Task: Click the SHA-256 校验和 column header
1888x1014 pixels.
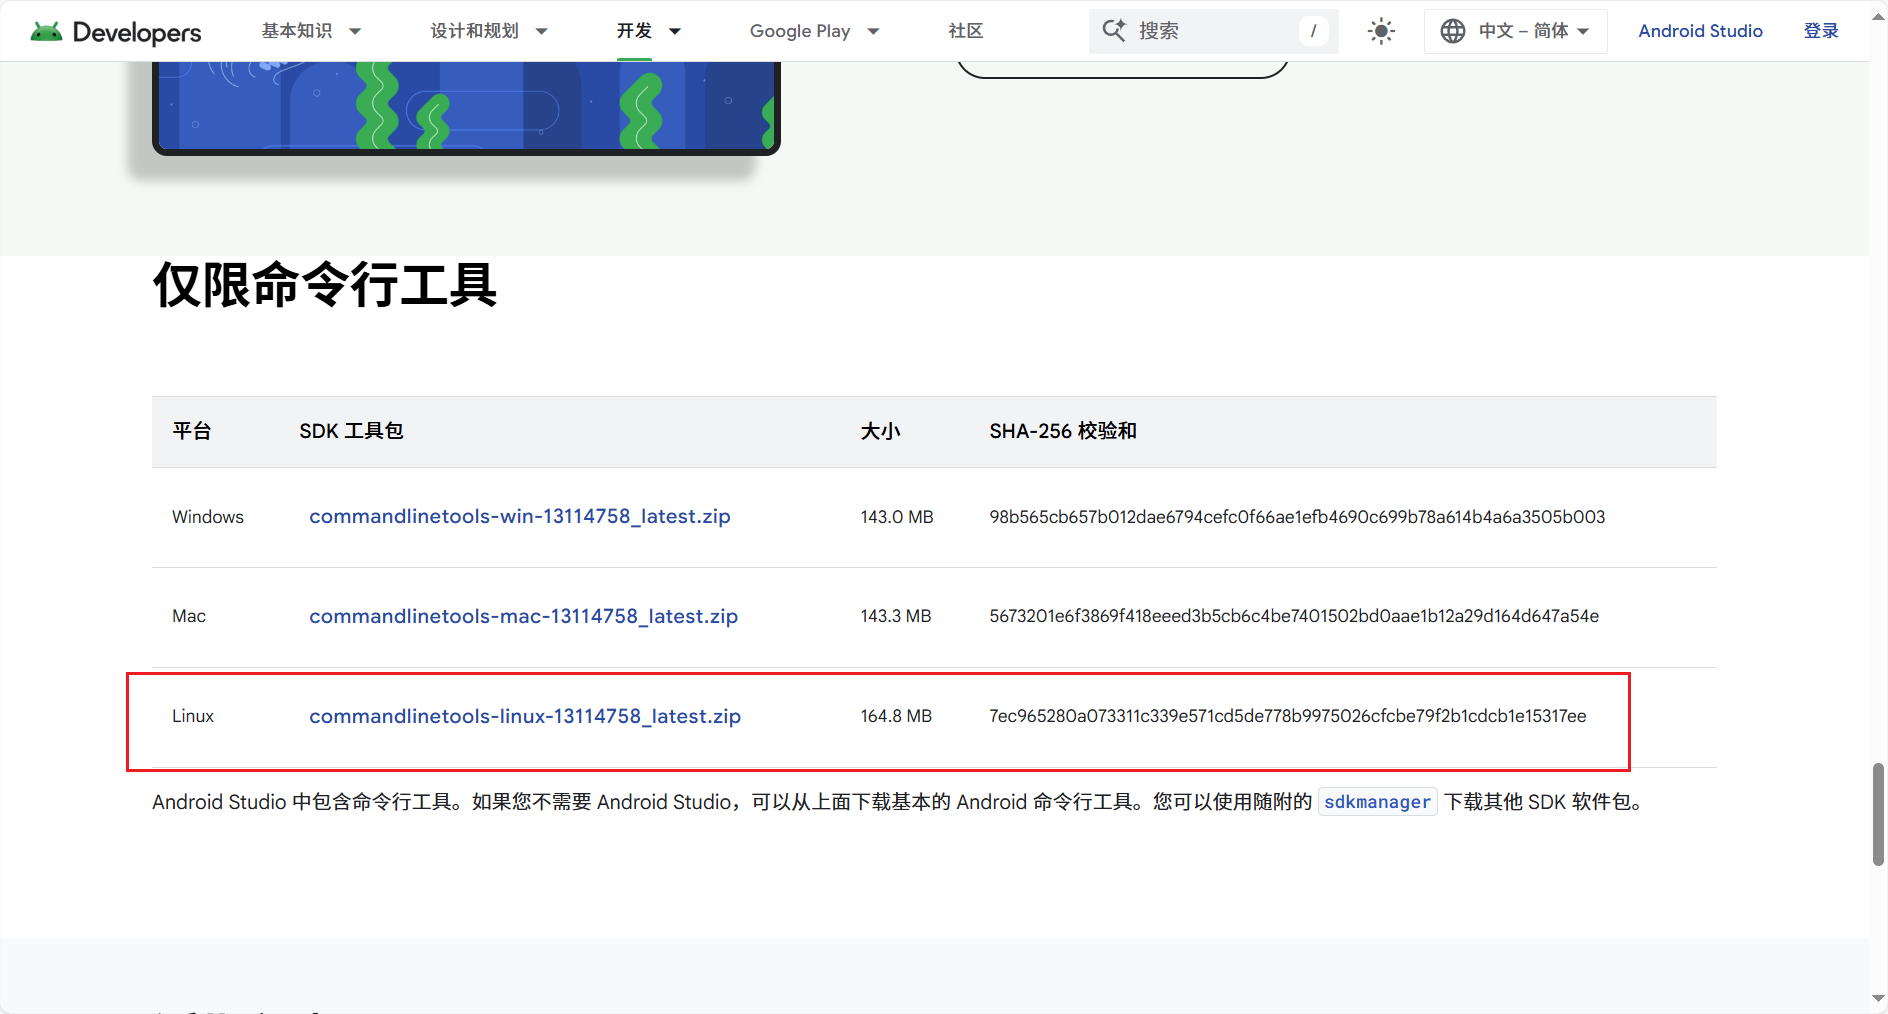Action: tap(1063, 431)
